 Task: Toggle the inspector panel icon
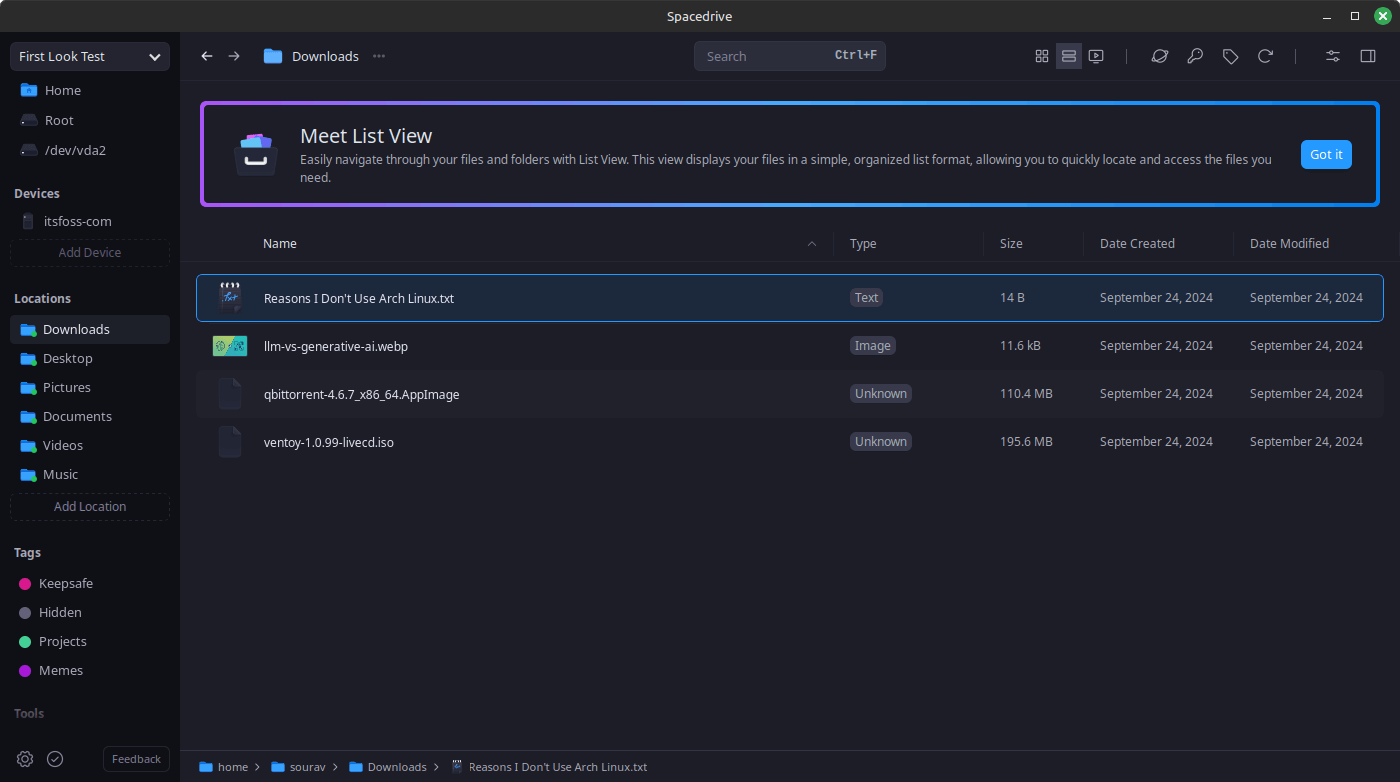(1368, 56)
